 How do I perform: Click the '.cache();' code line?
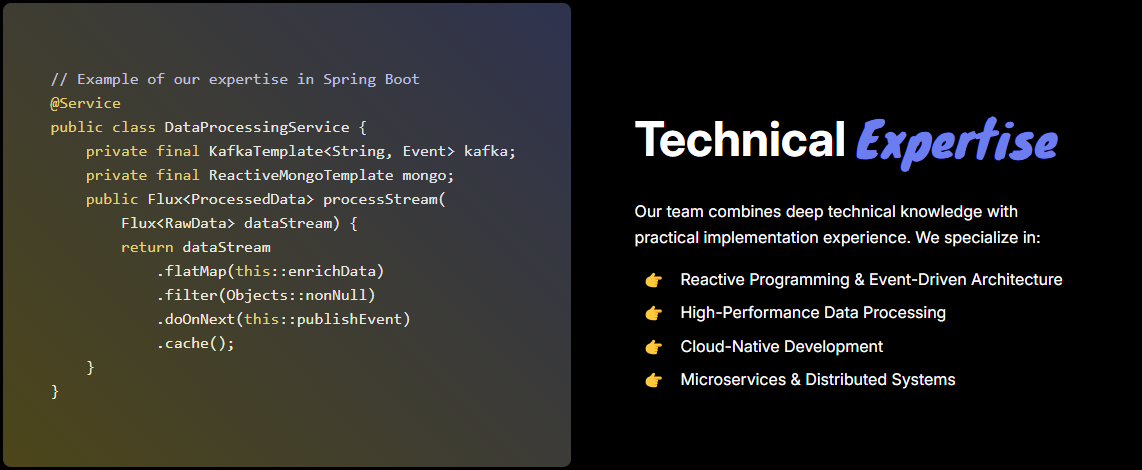(195, 344)
